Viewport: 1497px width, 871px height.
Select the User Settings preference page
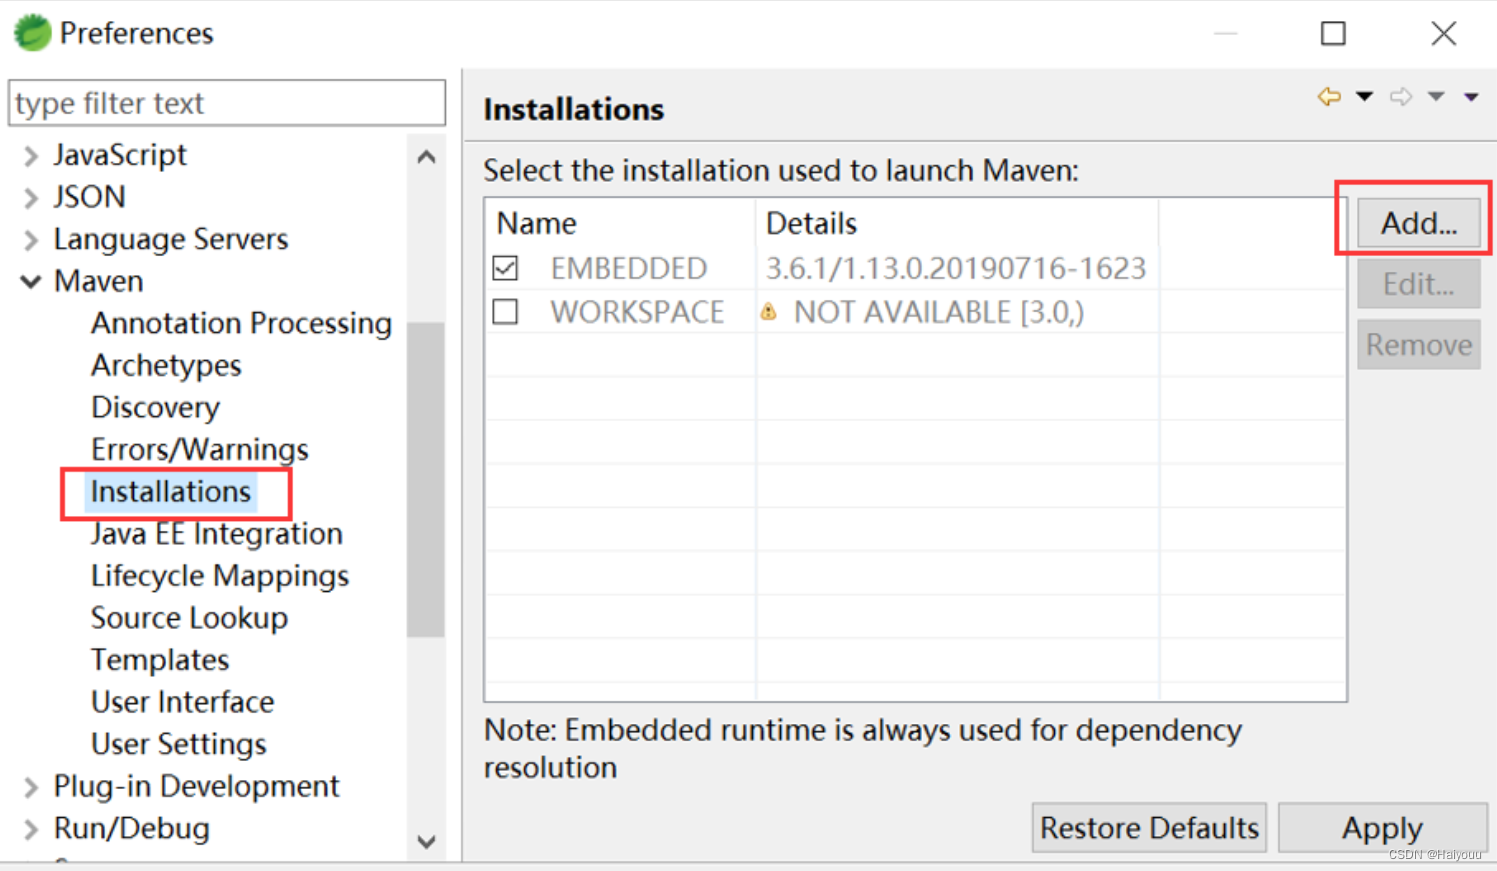178,744
